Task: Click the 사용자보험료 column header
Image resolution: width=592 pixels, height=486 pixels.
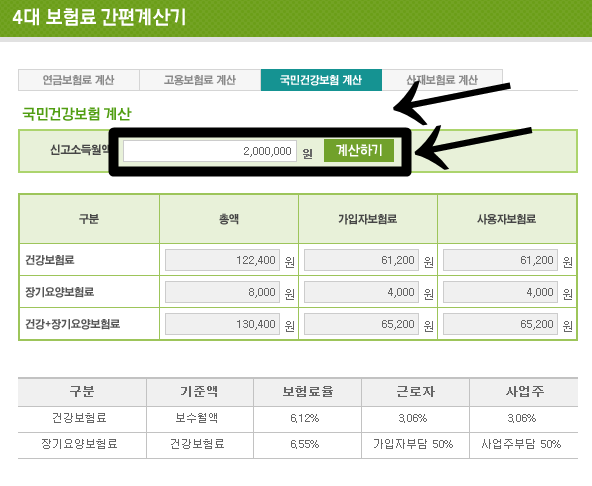Action: [x=507, y=219]
